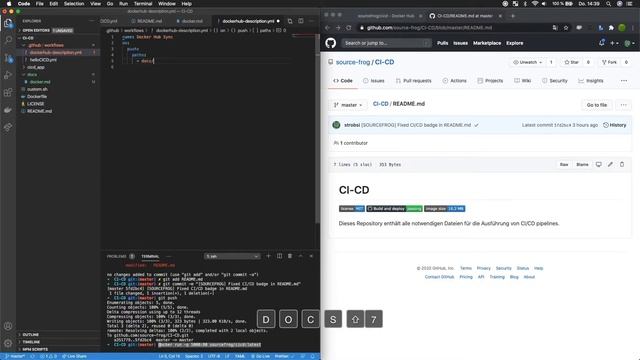Open the Search view in VS Code activity bar

tap(8, 40)
